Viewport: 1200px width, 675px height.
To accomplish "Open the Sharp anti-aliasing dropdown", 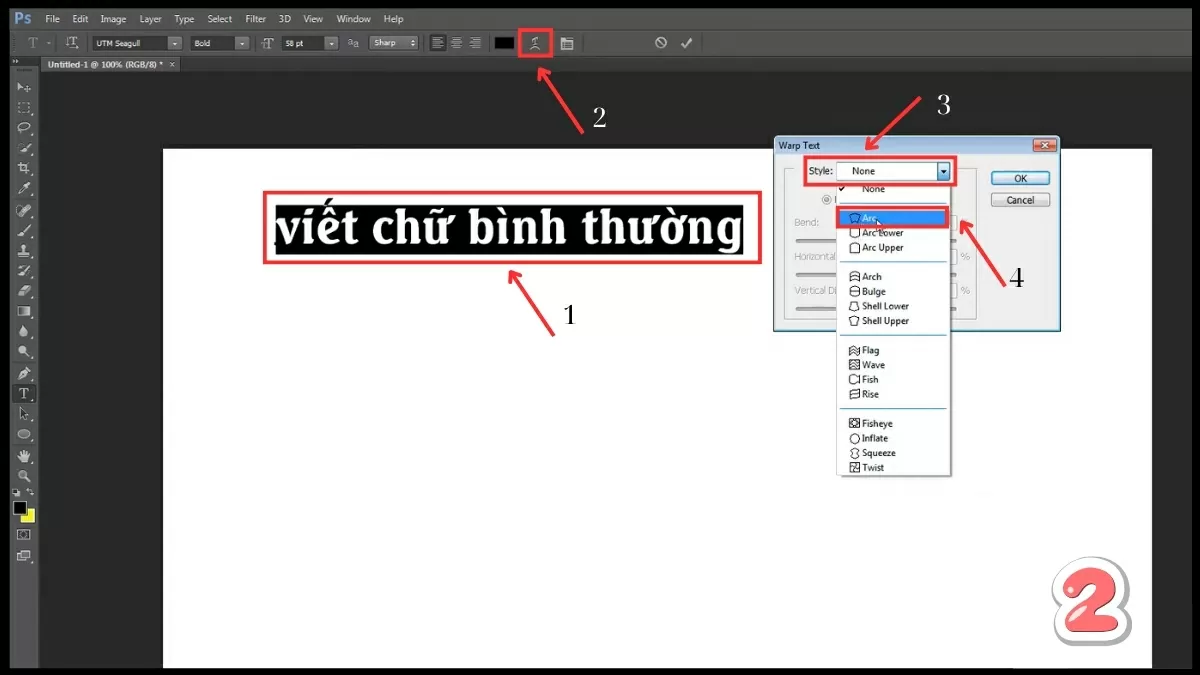I will [x=393, y=42].
